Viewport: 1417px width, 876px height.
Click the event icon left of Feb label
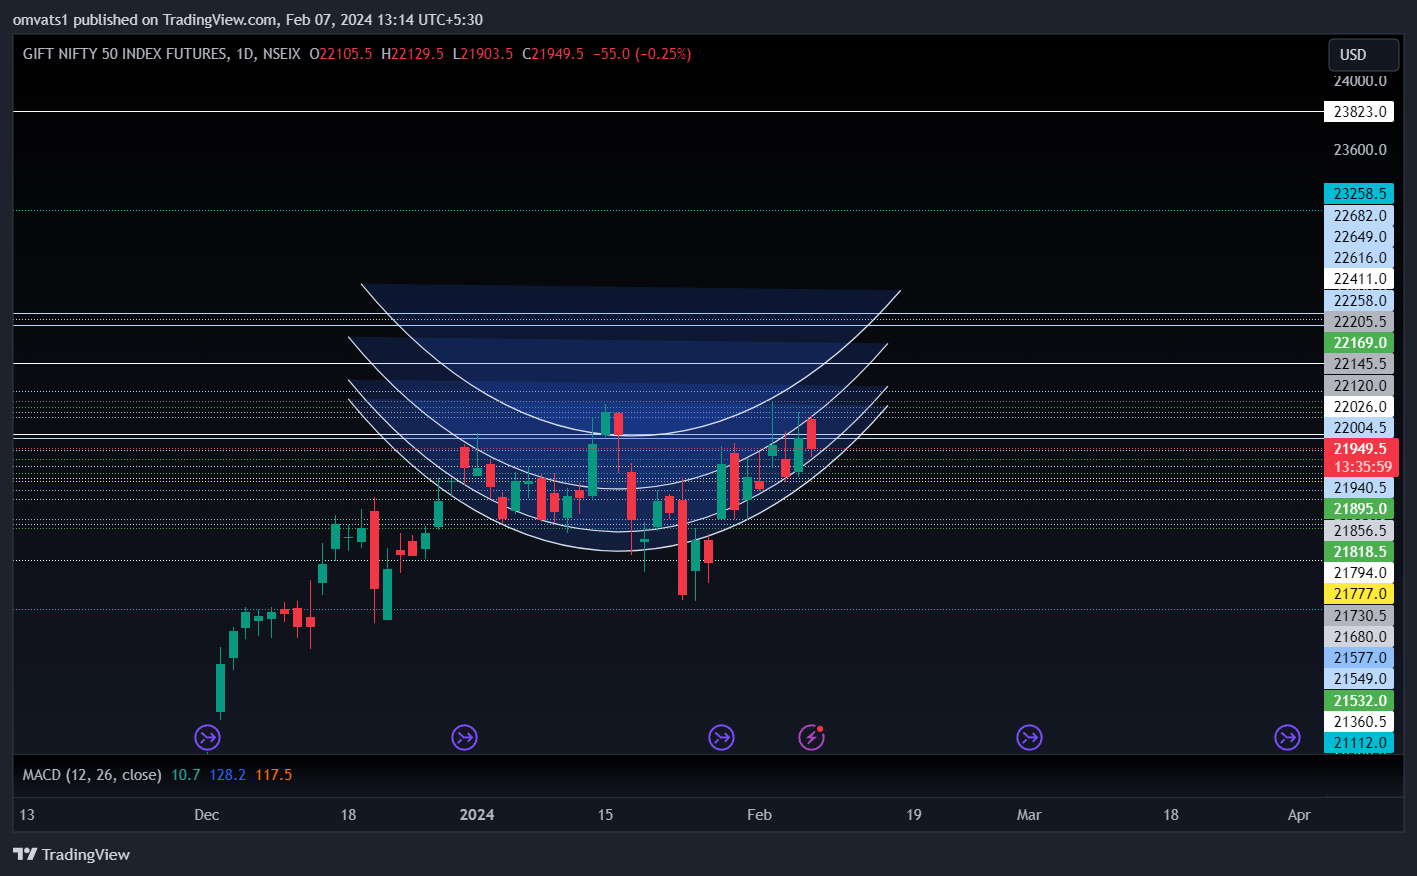click(721, 738)
